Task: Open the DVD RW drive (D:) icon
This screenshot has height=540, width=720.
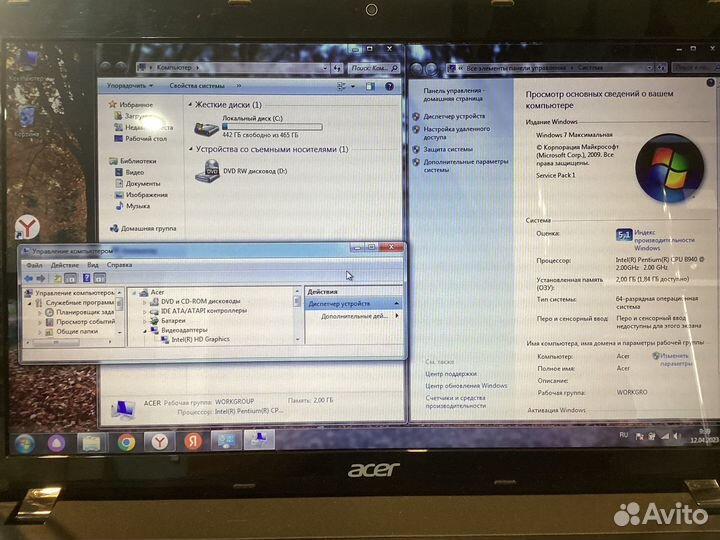Action: click(x=207, y=171)
